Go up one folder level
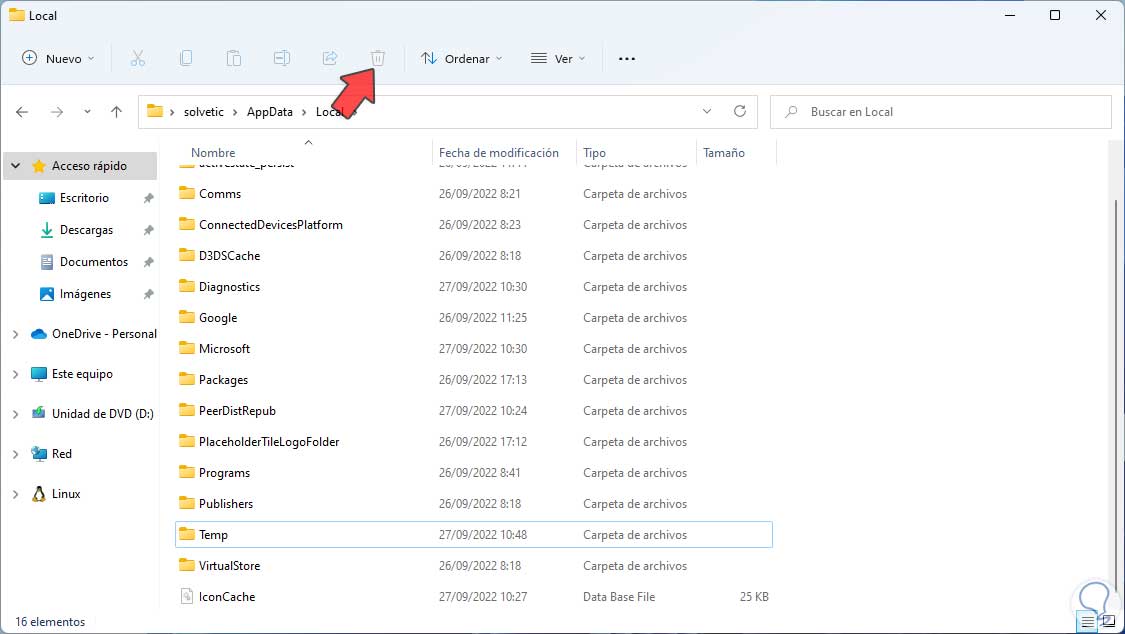This screenshot has width=1125, height=634. 116,112
